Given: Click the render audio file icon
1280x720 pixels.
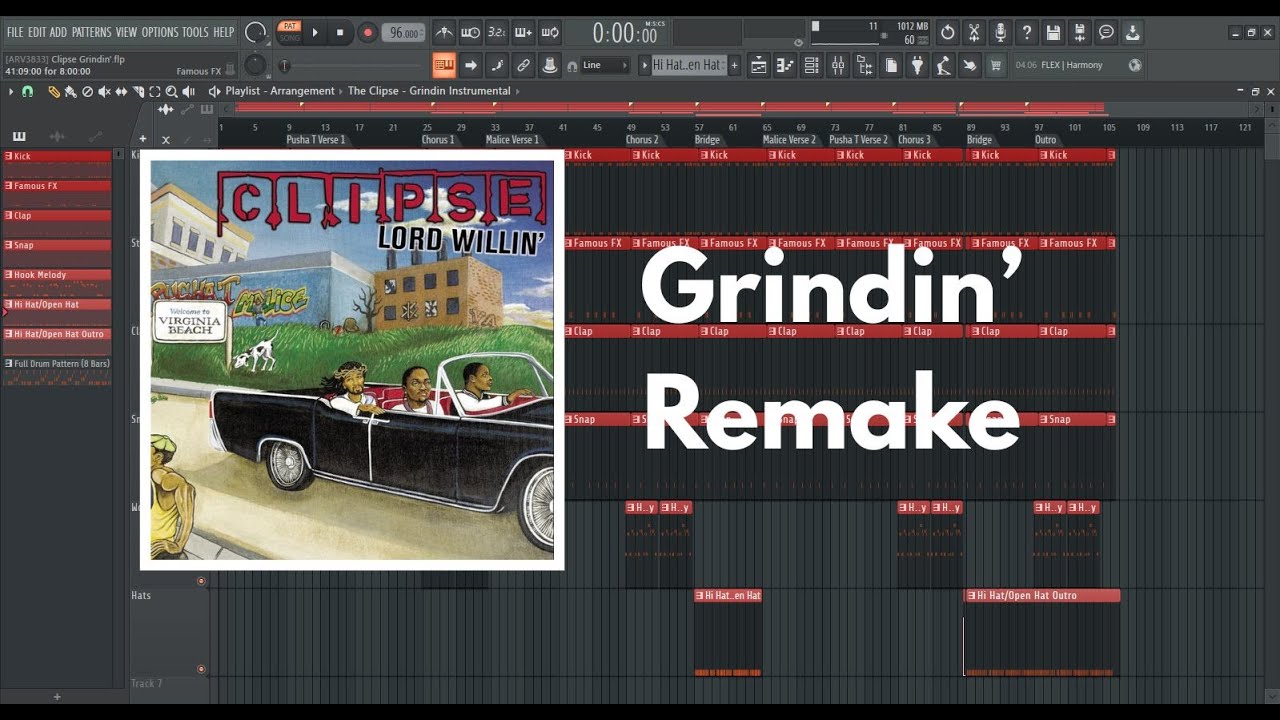Looking at the screenshot, I should click(x=1079, y=32).
